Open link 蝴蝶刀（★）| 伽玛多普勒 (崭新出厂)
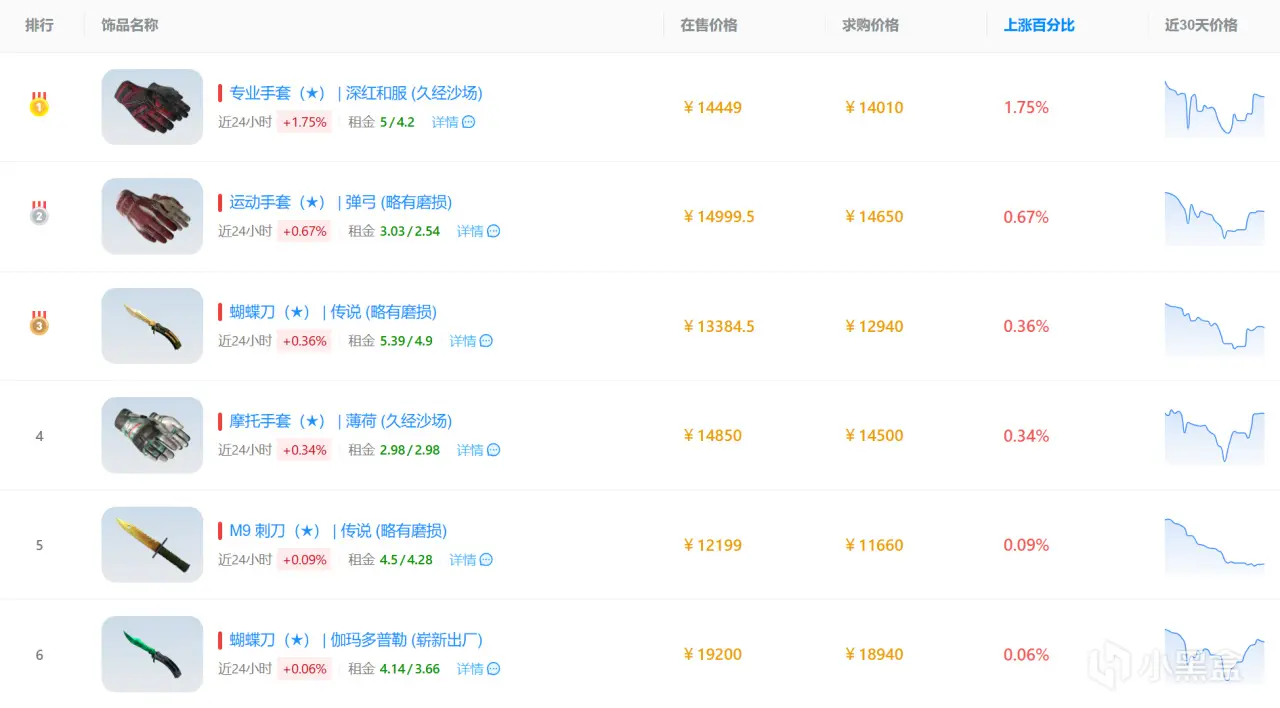1280x708 pixels. [x=356, y=640]
